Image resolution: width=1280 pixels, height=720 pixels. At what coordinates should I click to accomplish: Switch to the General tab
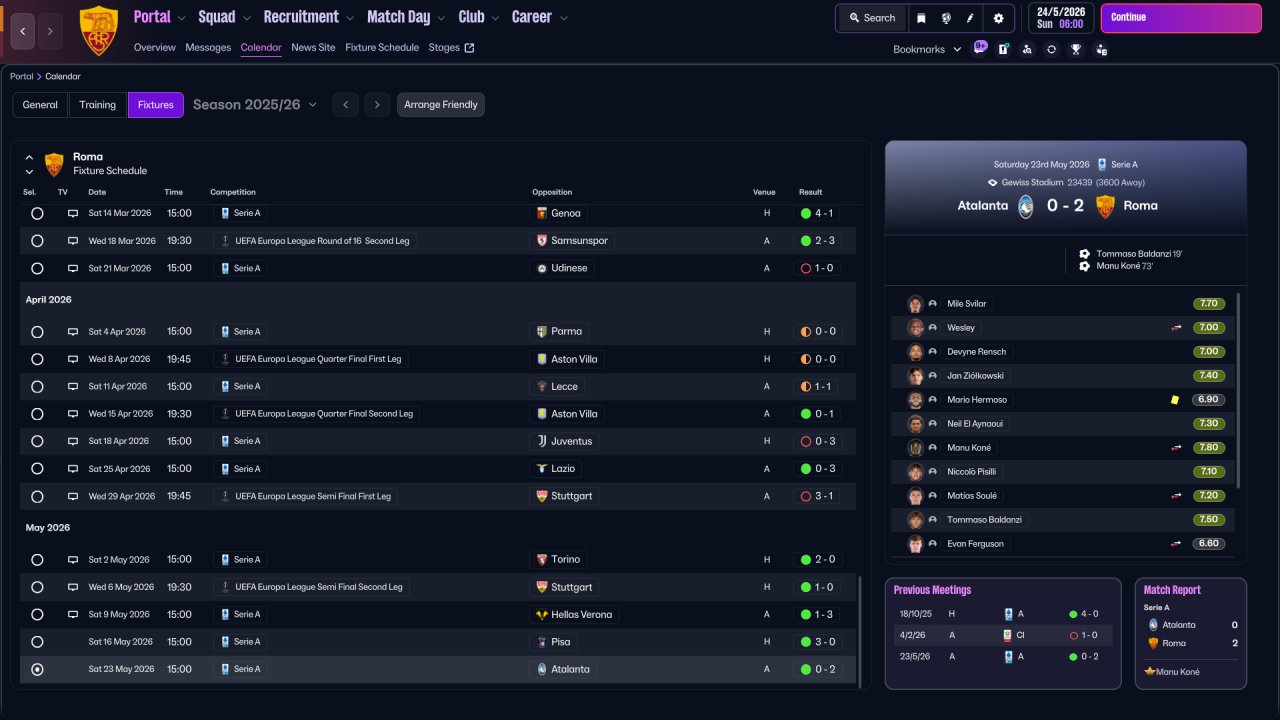pos(40,105)
